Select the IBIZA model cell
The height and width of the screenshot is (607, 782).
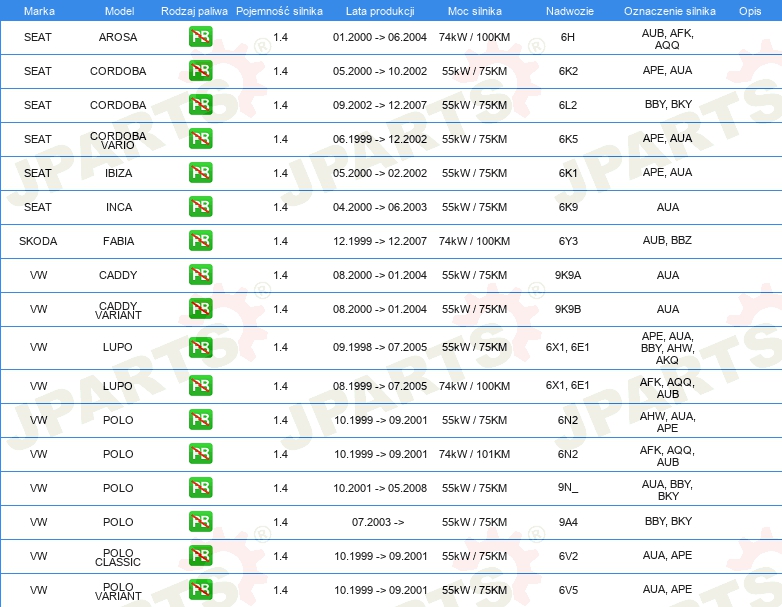point(118,173)
